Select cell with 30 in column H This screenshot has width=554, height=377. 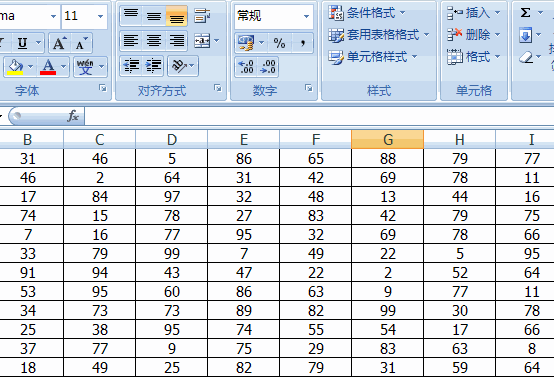460,311
